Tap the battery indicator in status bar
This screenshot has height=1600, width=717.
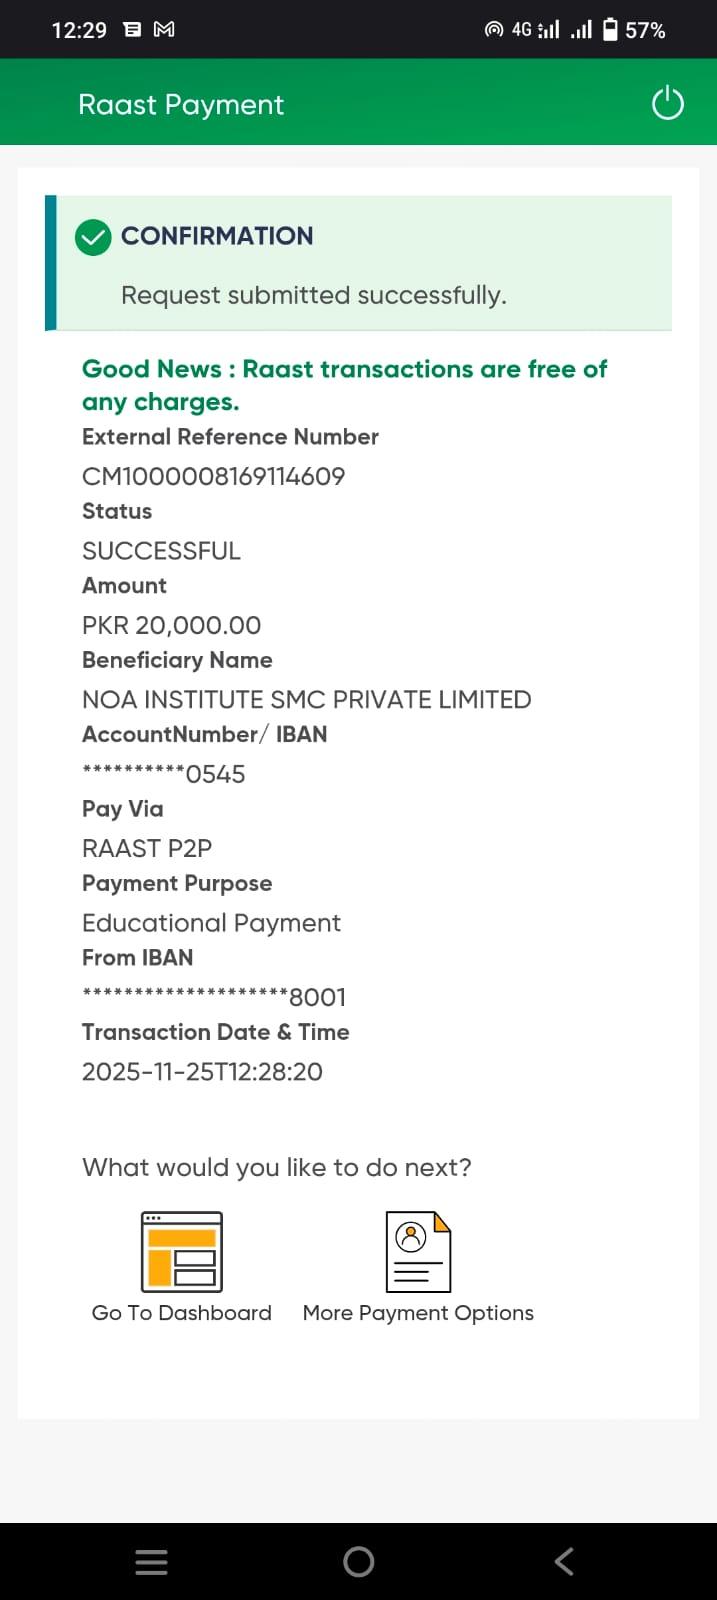pos(610,30)
